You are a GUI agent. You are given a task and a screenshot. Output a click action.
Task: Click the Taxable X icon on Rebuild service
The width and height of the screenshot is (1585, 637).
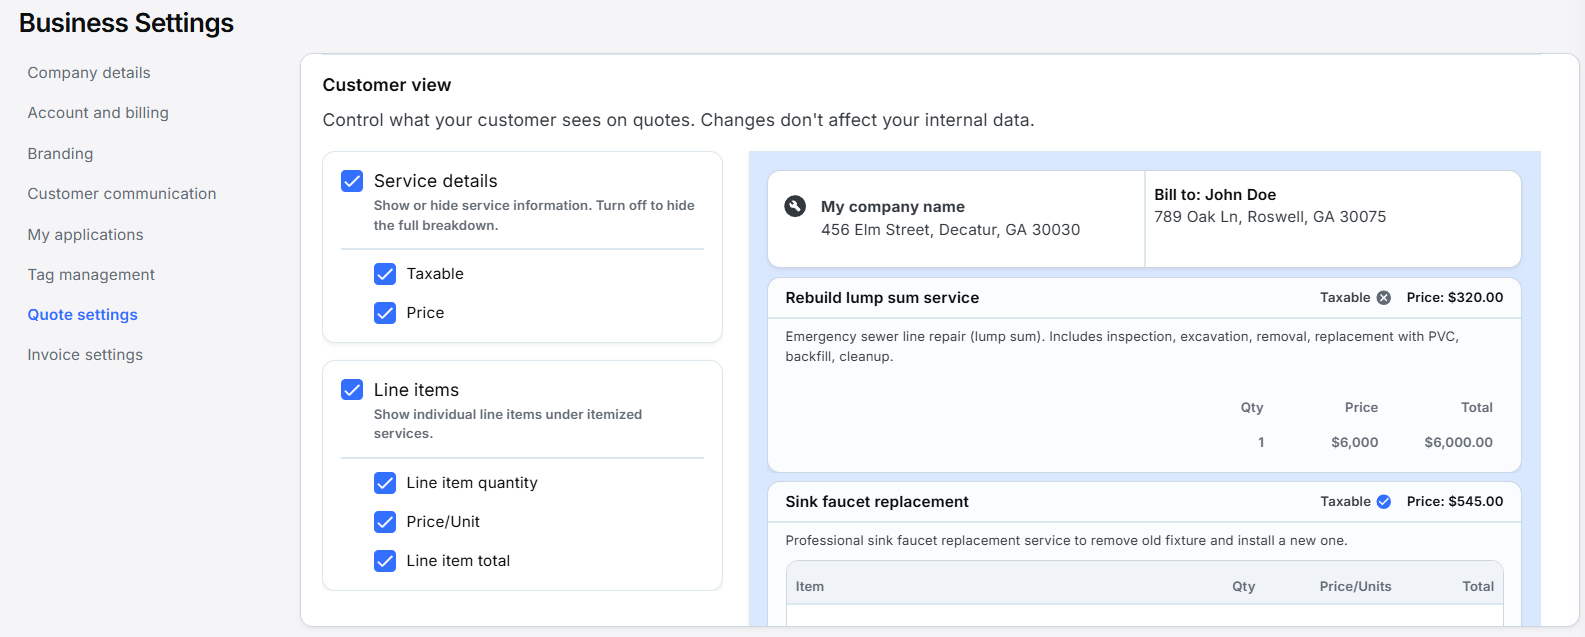pyautogui.click(x=1384, y=298)
